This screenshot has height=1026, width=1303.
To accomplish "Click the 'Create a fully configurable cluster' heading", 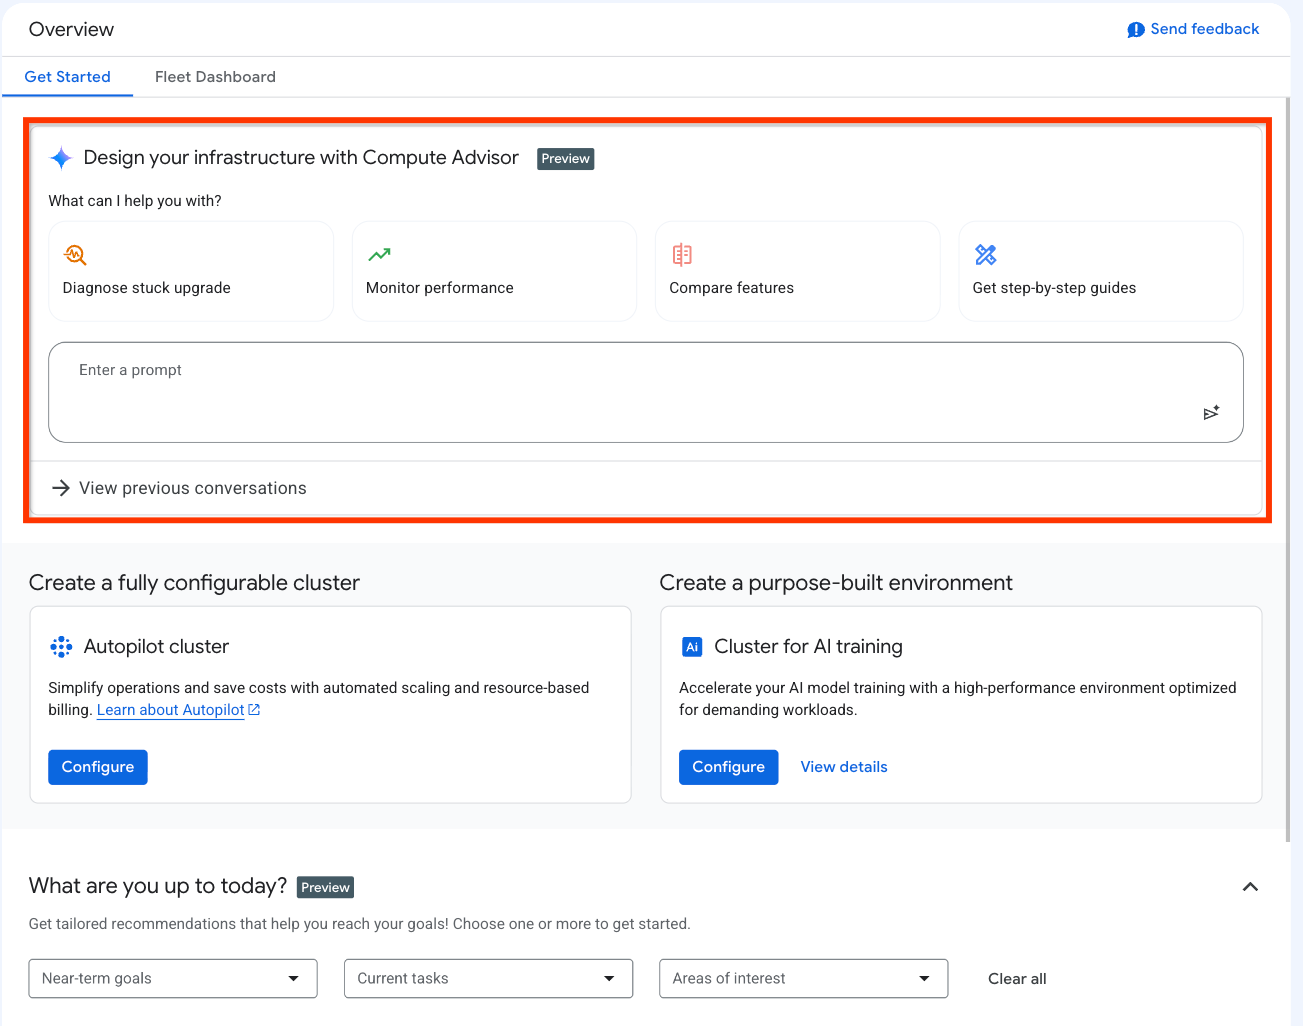I will pos(194,583).
